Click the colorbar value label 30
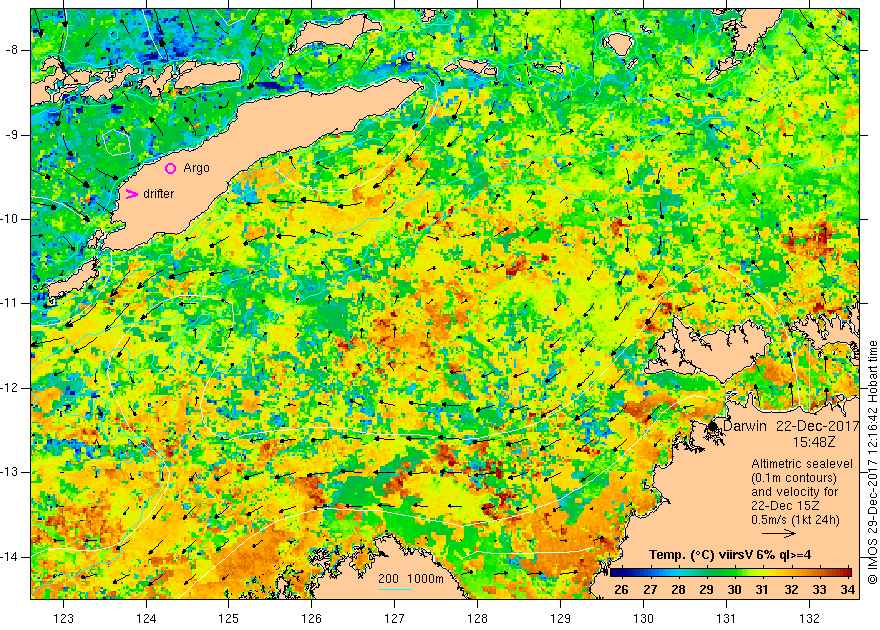Image resolution: width=880 pixels, height=630 pixels. click(734, 590)
